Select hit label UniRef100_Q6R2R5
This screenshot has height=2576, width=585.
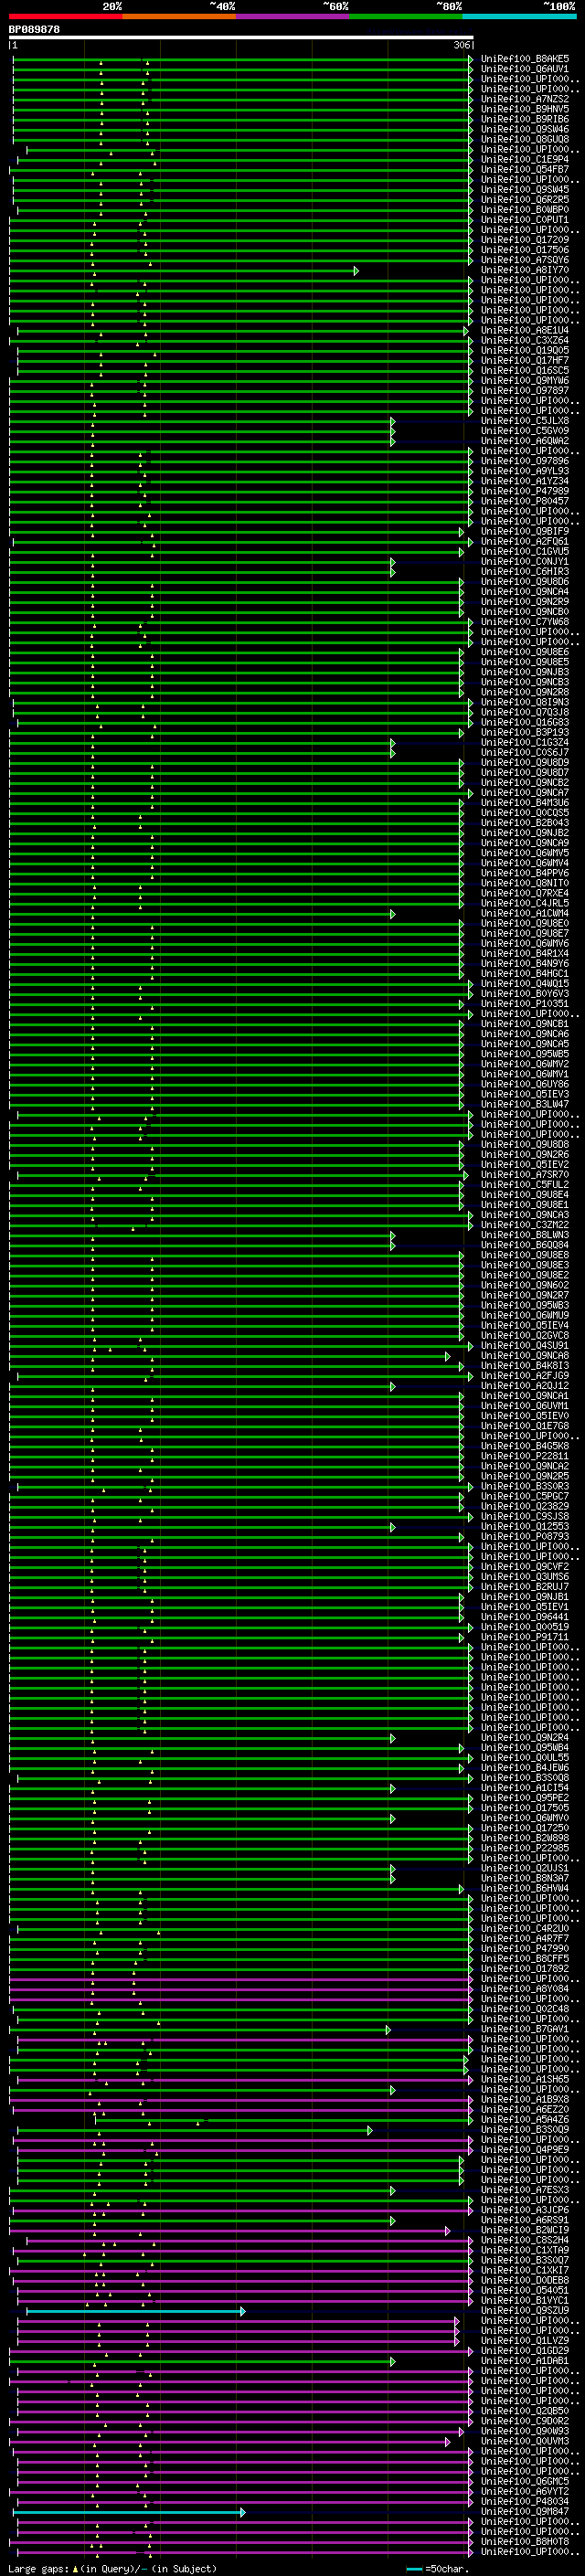pos(525,200)
